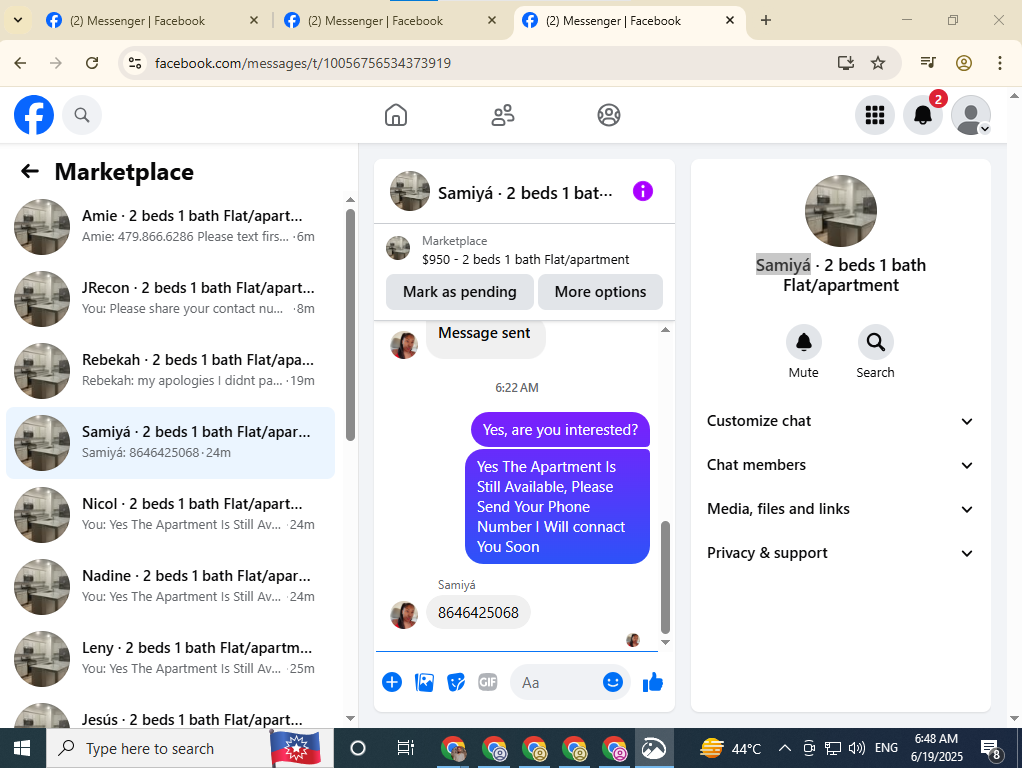The image size is (1022, 768).
Task: Click the browser back arrow
Action: pyautogui.click(x=20, y=63)
